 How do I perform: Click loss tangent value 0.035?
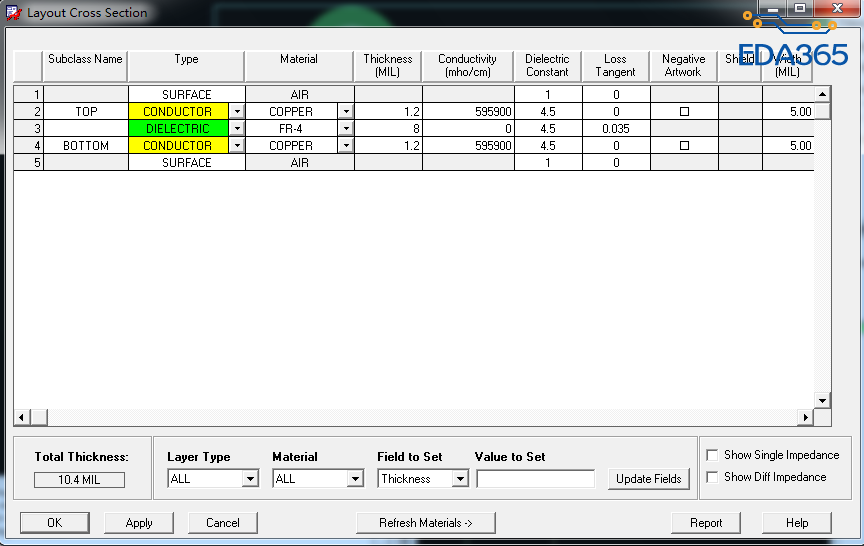[616, 129]
